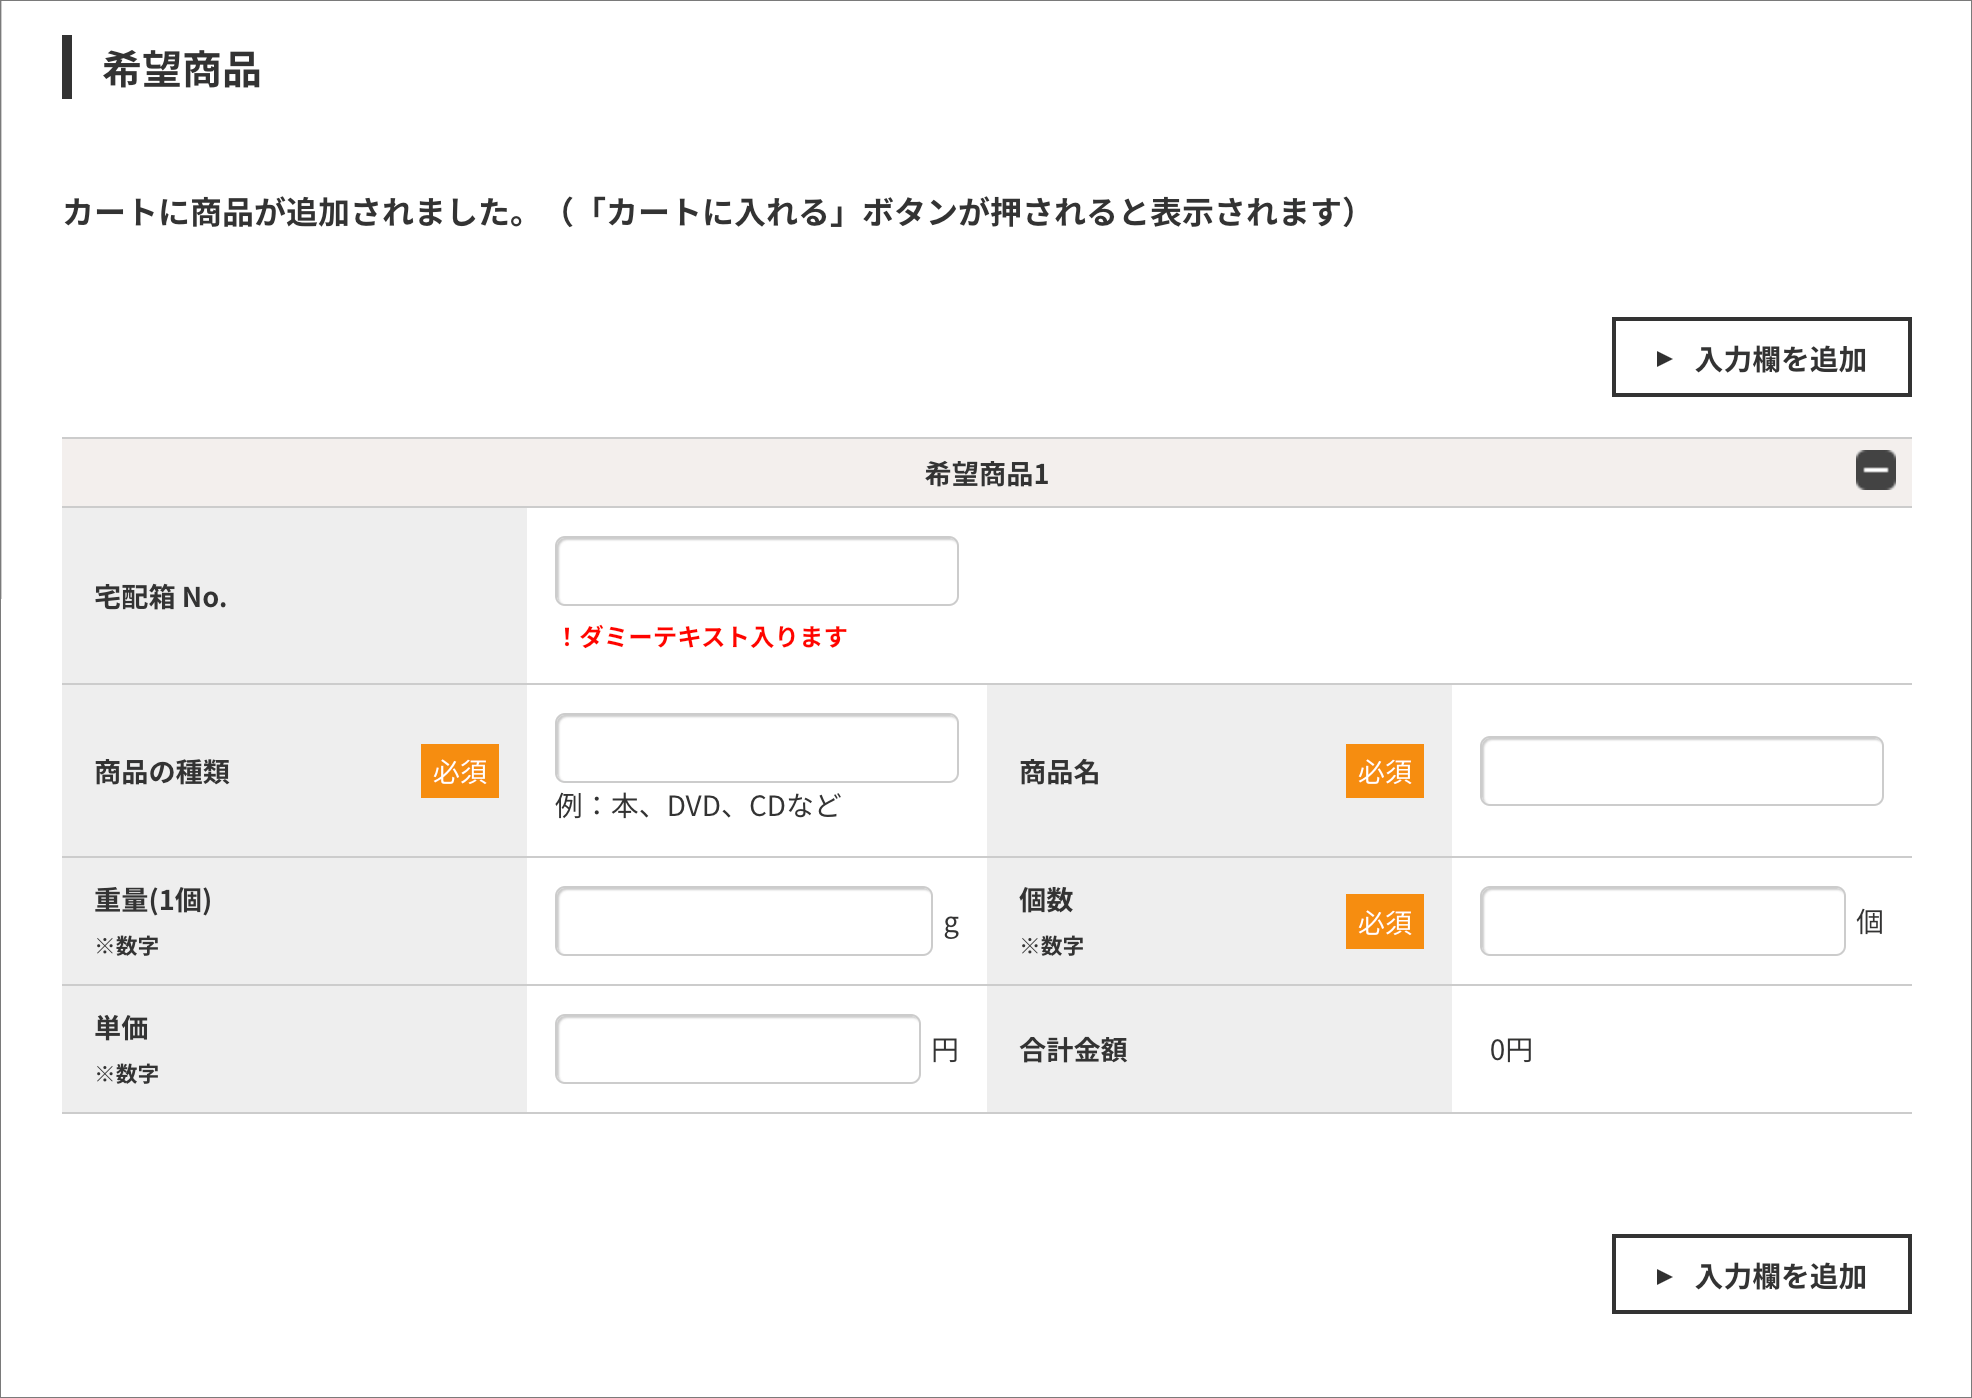Focus the 個数 quantity input

[x=1662, y=921]
